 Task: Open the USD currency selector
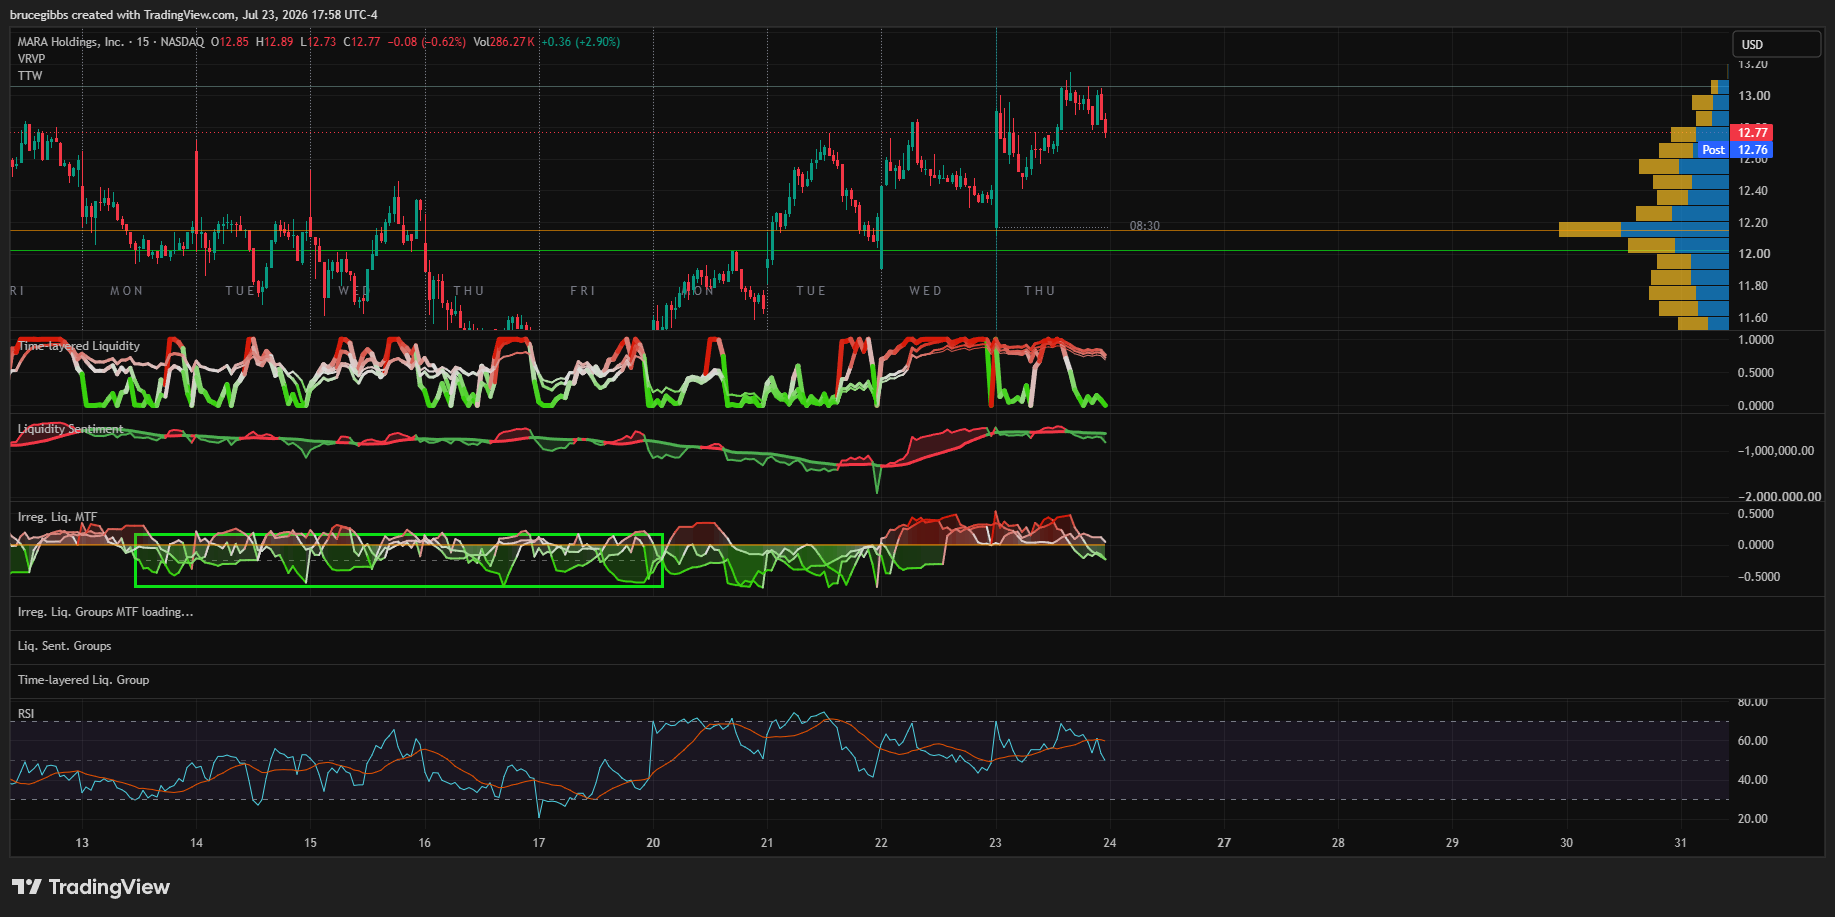[x=1777, y=44]
